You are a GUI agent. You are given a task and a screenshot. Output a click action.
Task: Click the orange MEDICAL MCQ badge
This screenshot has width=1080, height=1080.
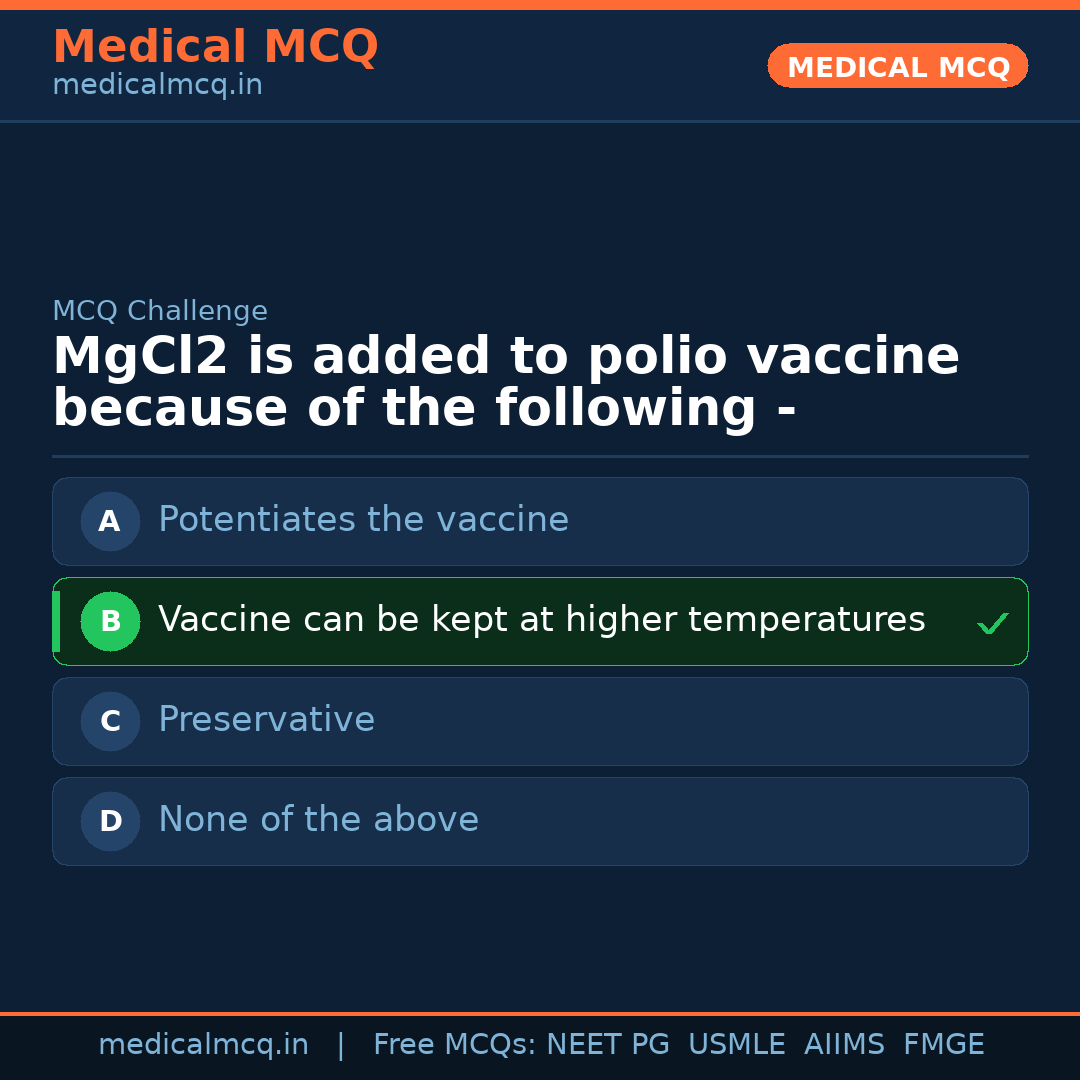point(897,67)
